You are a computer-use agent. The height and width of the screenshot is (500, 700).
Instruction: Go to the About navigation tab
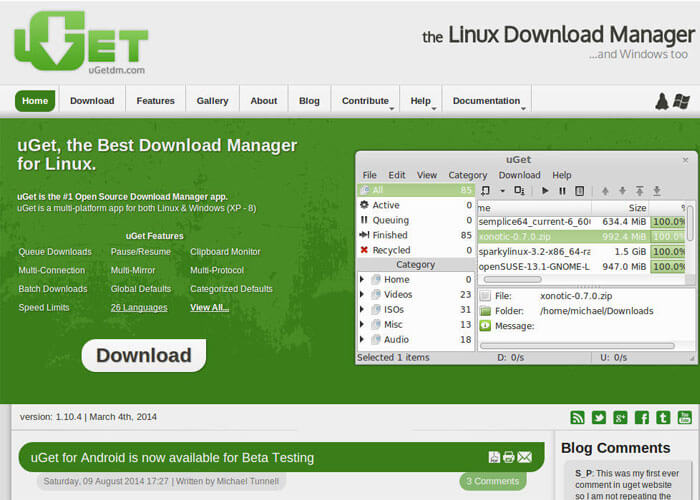(264, 101)
